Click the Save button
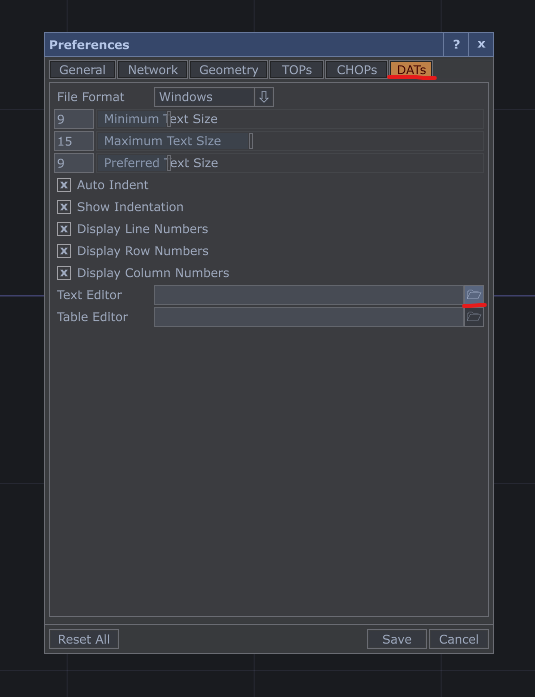Screen dimensions: 535x697 [x=397, y=639]
